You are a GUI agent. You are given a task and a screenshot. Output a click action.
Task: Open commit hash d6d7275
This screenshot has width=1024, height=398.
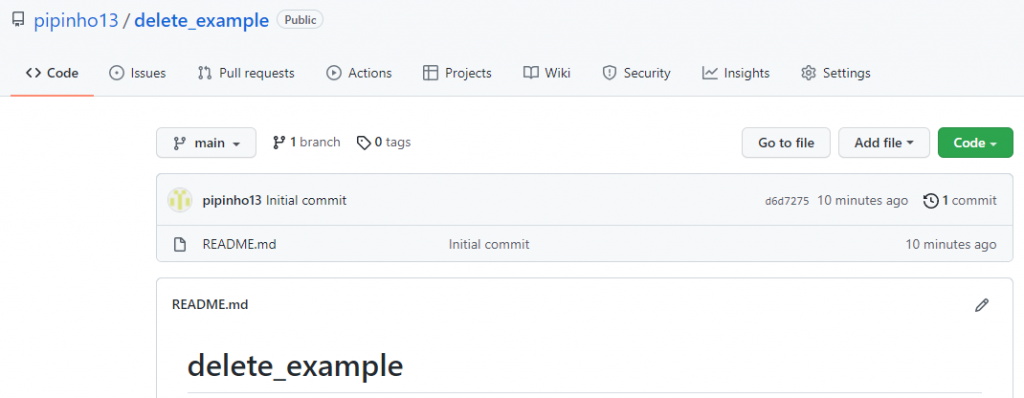[x=787, y=201]
